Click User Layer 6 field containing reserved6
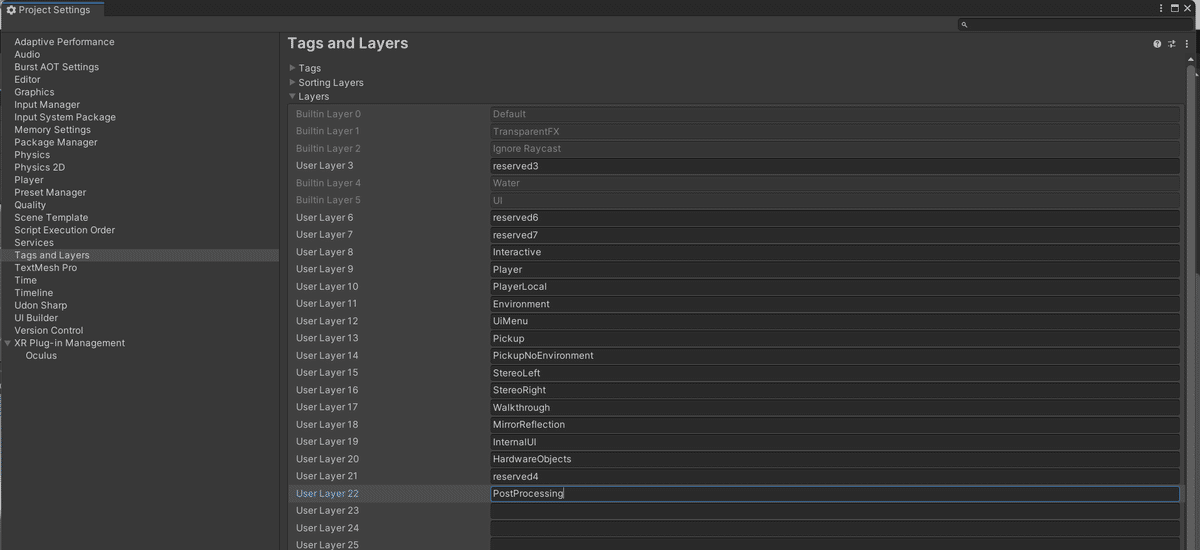The width and height of the screenshot is (1200, 550). pos(835,218)
